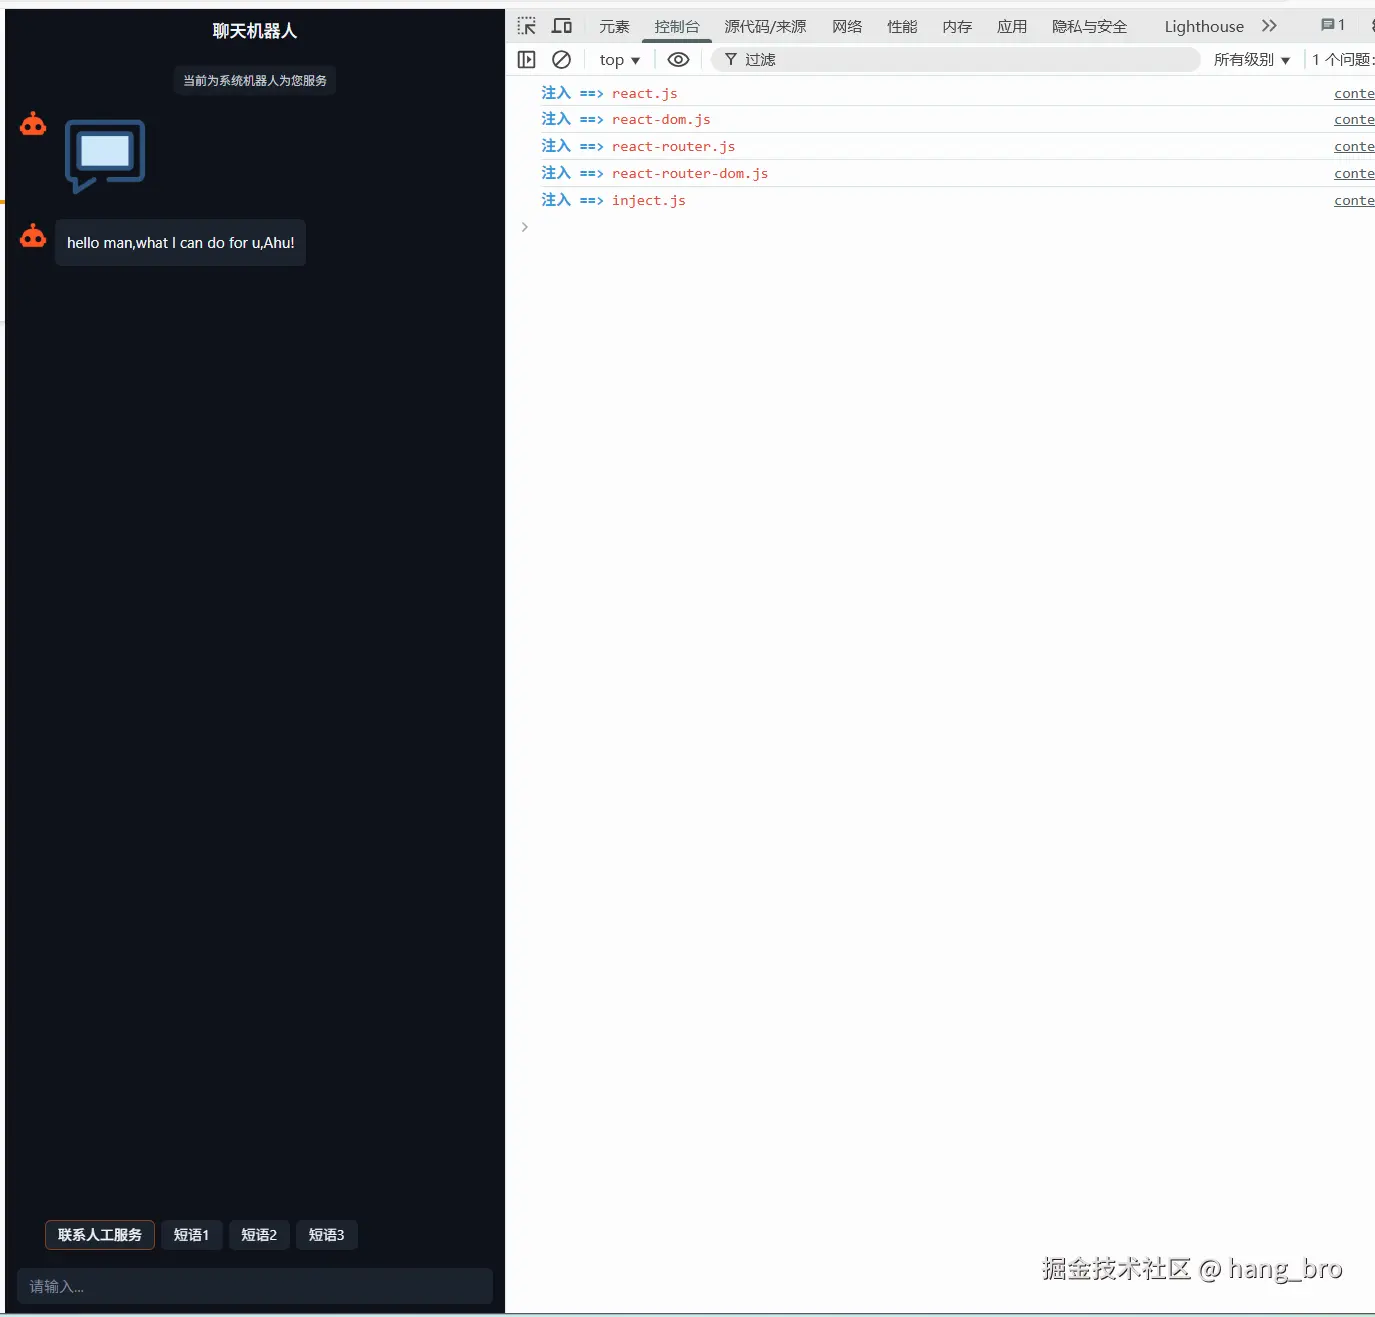Show the console sidebar panel icon
The height and width of the screenshot is (1317, 1375).
(x=527, y=60)
